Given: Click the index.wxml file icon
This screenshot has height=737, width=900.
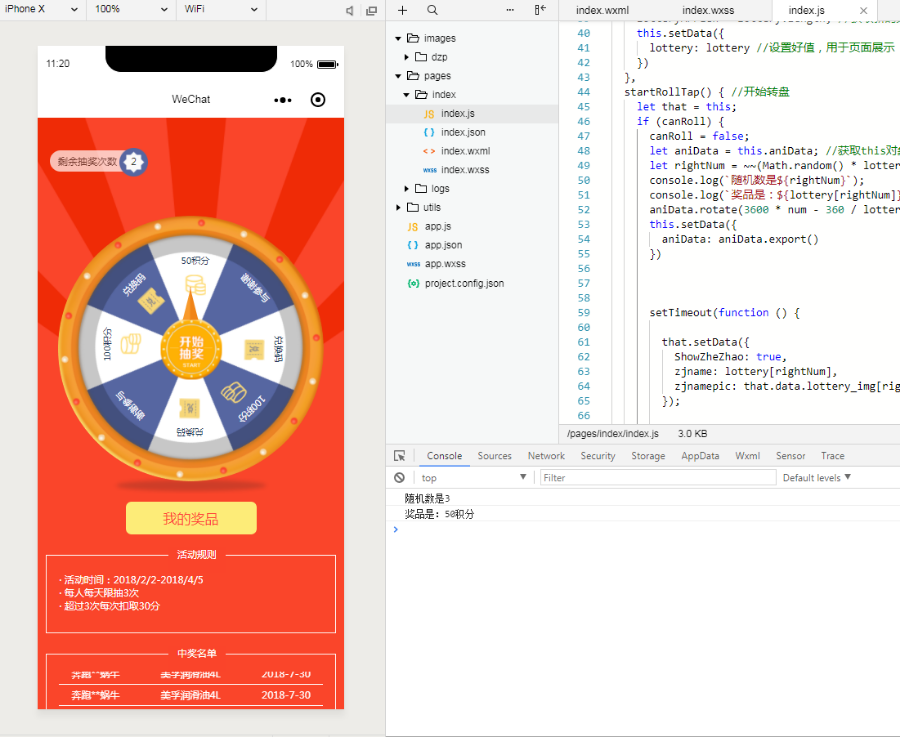Looking at the screenshot, I should click(429, 151).
